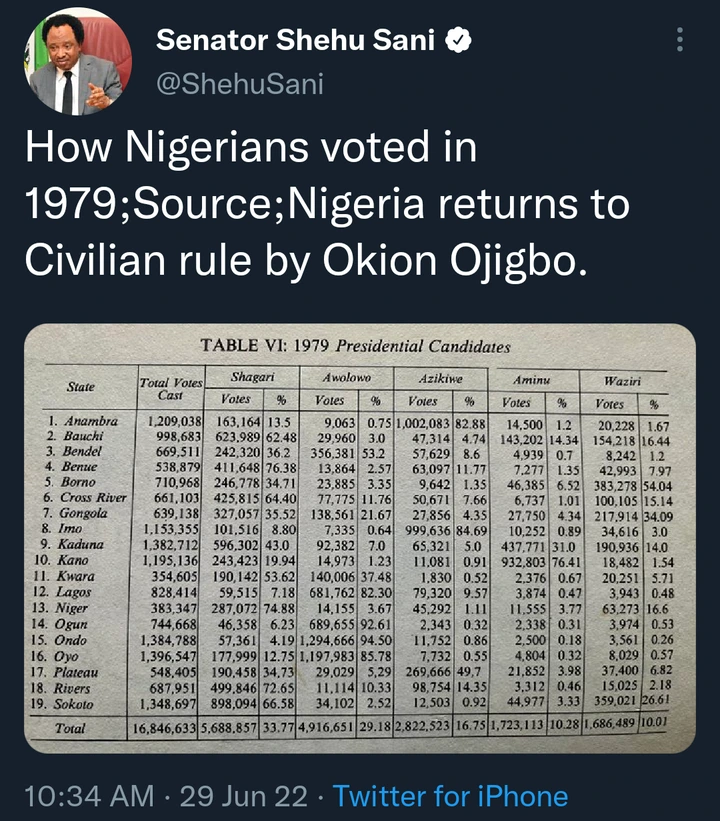
Task: Click the Total row label at table bottom
Action: tap(69, 727)
